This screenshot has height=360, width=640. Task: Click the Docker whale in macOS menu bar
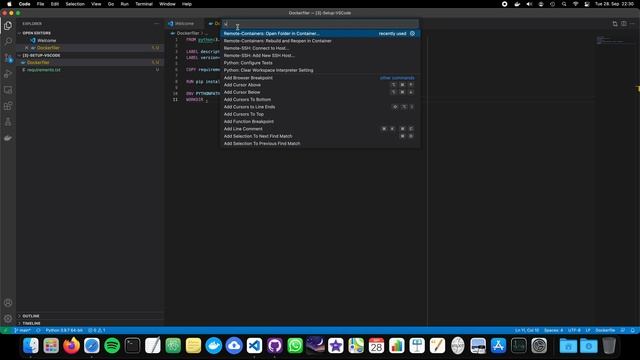click(x=517, y=4)
